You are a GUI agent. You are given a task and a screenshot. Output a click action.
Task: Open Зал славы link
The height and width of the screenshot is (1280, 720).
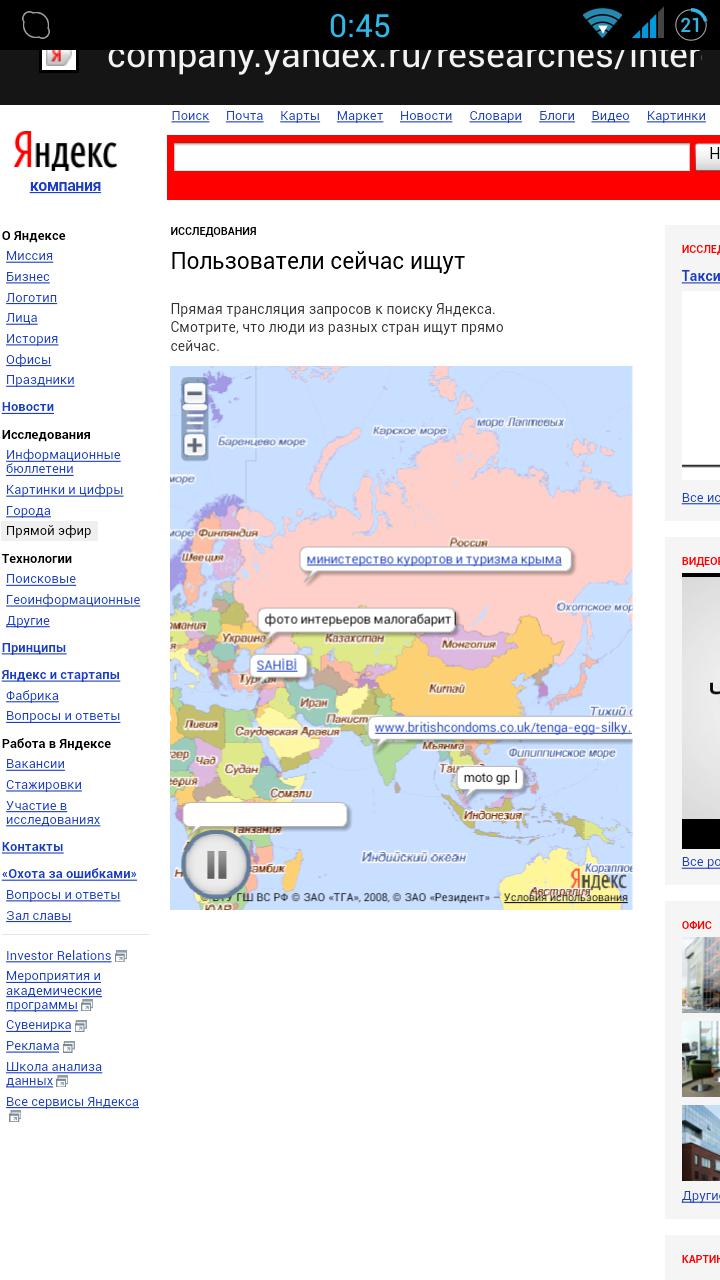38,916
